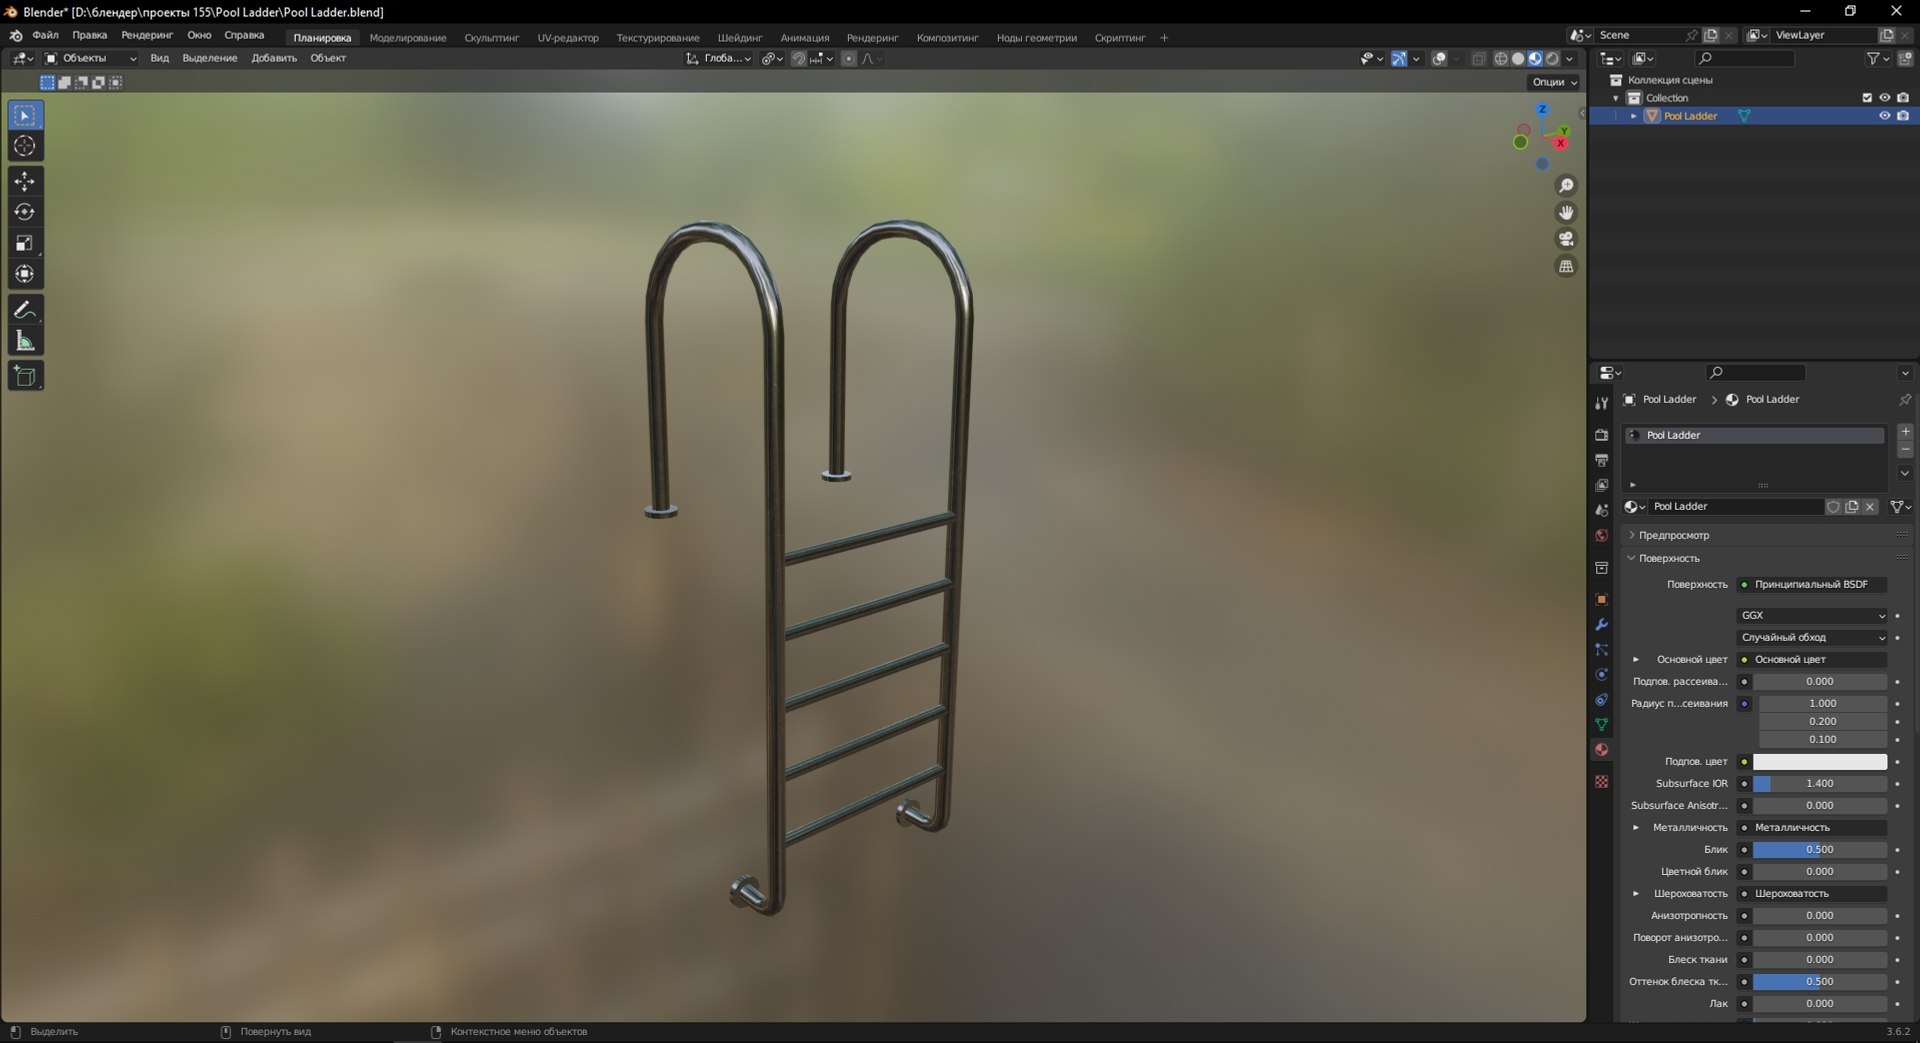Image resolution: width=1920 pixels, height=1043 pixels.
Task: Open Texture properties checker tab
Action: point(1601,781)
